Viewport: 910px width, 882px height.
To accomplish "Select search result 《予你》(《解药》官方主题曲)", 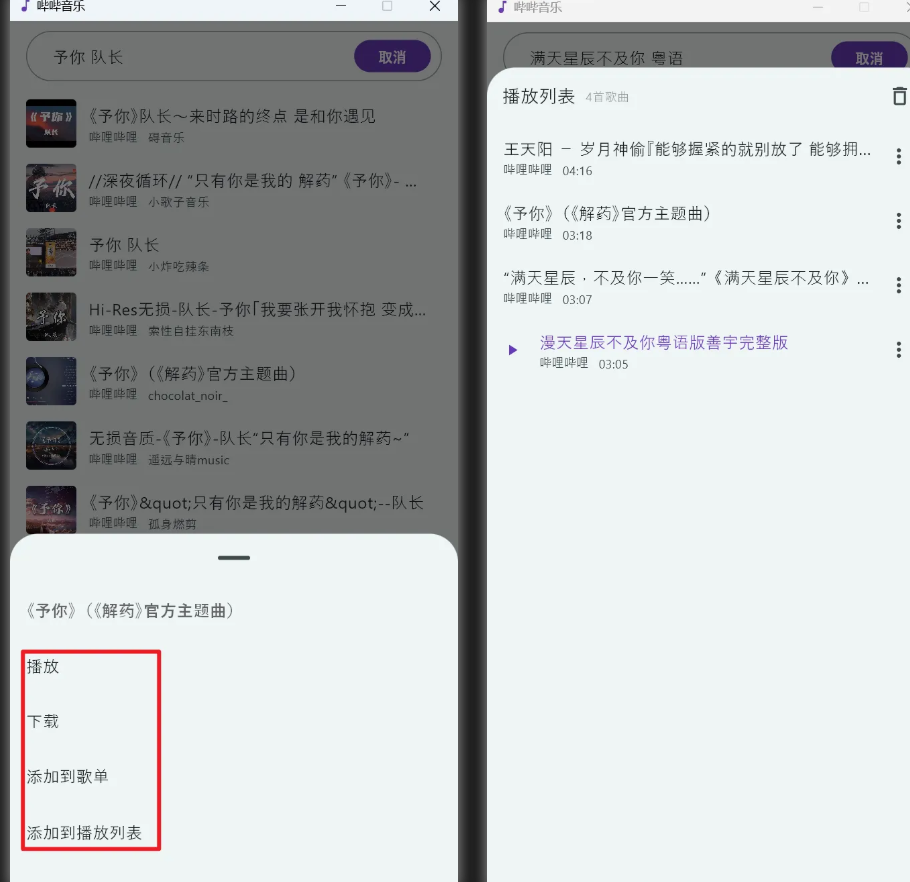I will [193, 374].
